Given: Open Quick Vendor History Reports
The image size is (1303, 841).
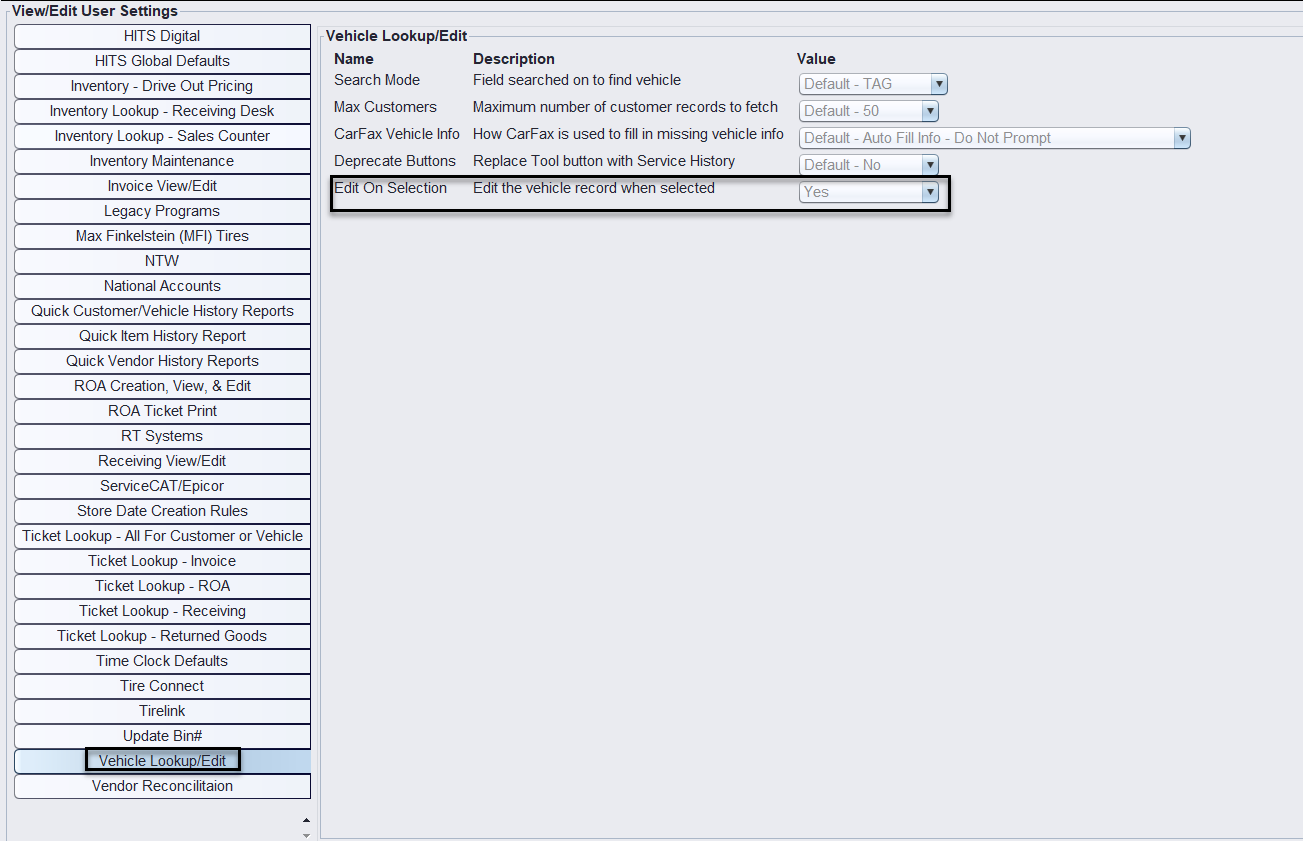Looking at the screenshot, I should click(162, 361).
